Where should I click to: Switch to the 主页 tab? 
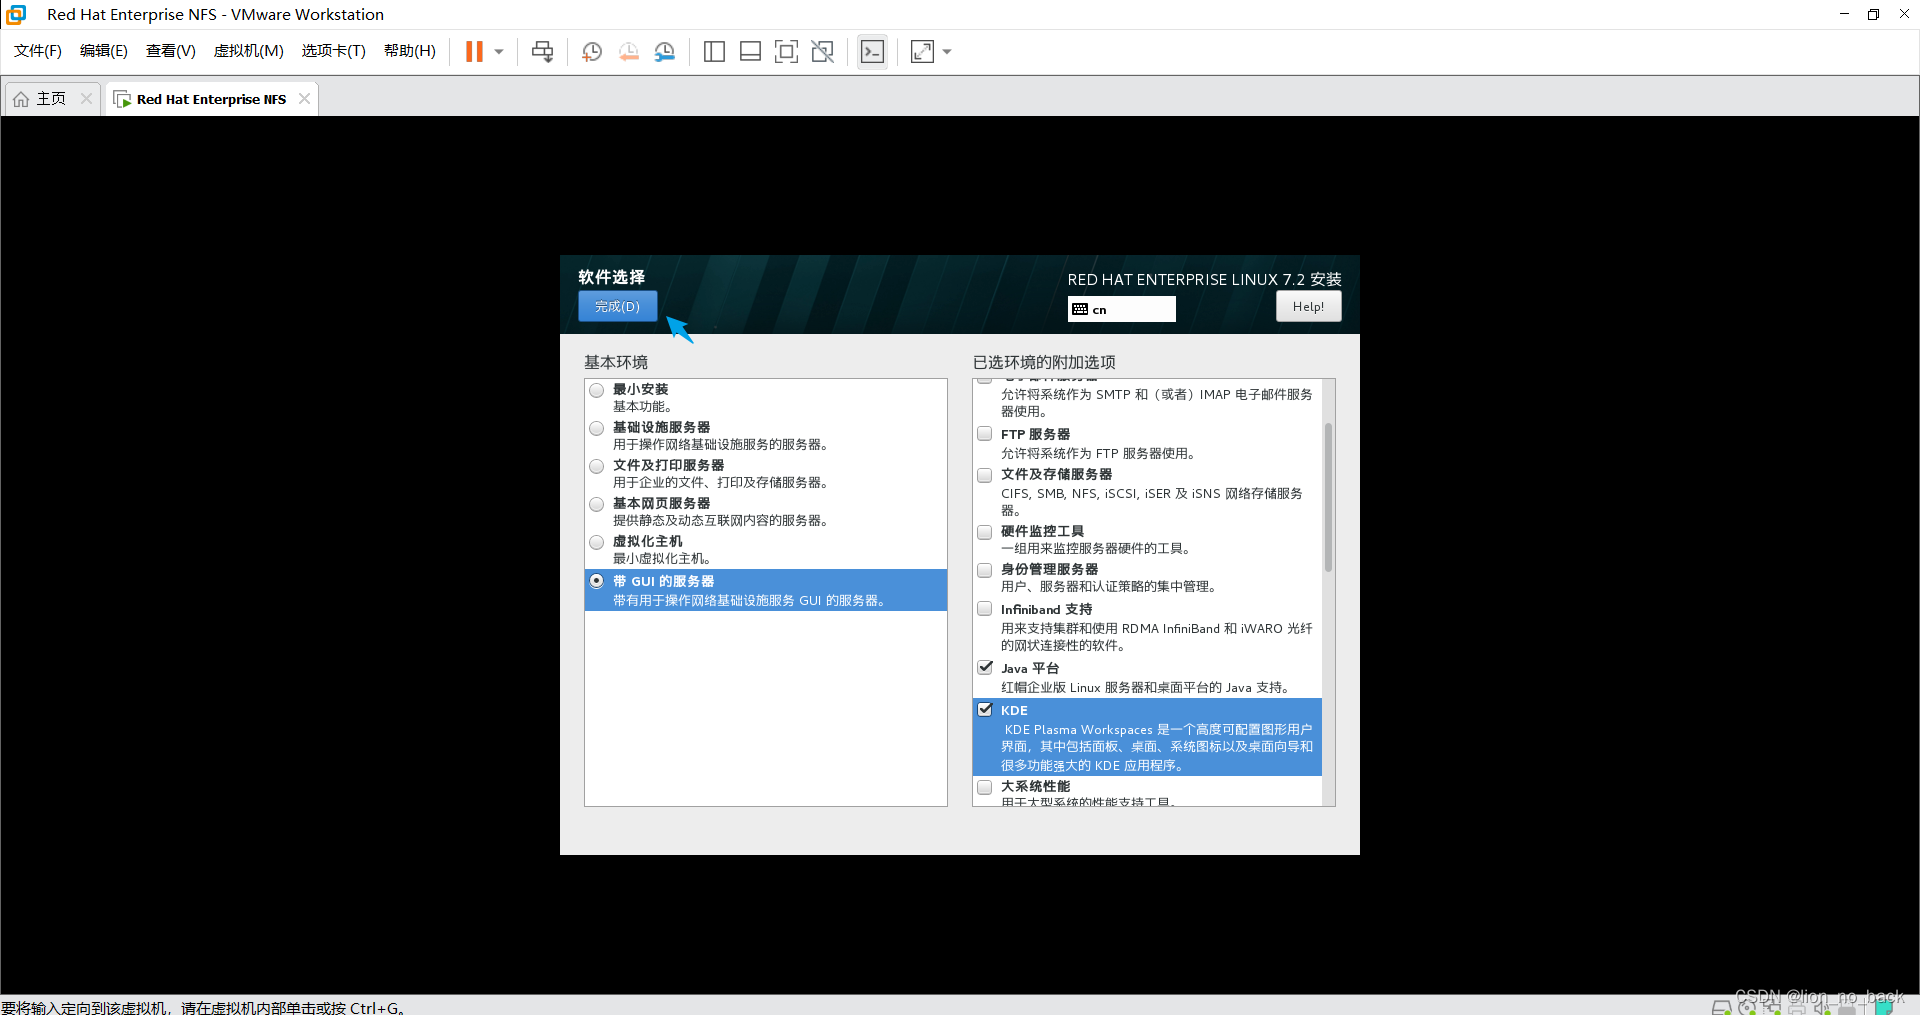(51, 98)
